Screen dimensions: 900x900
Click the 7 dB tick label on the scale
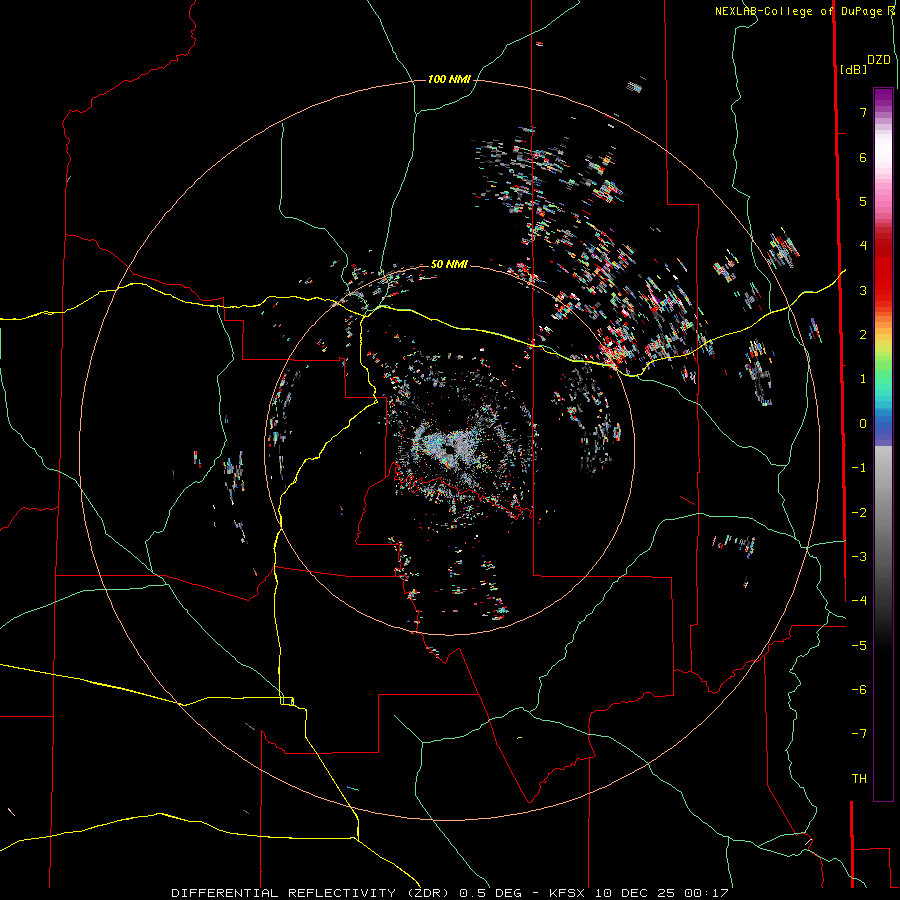863,112
